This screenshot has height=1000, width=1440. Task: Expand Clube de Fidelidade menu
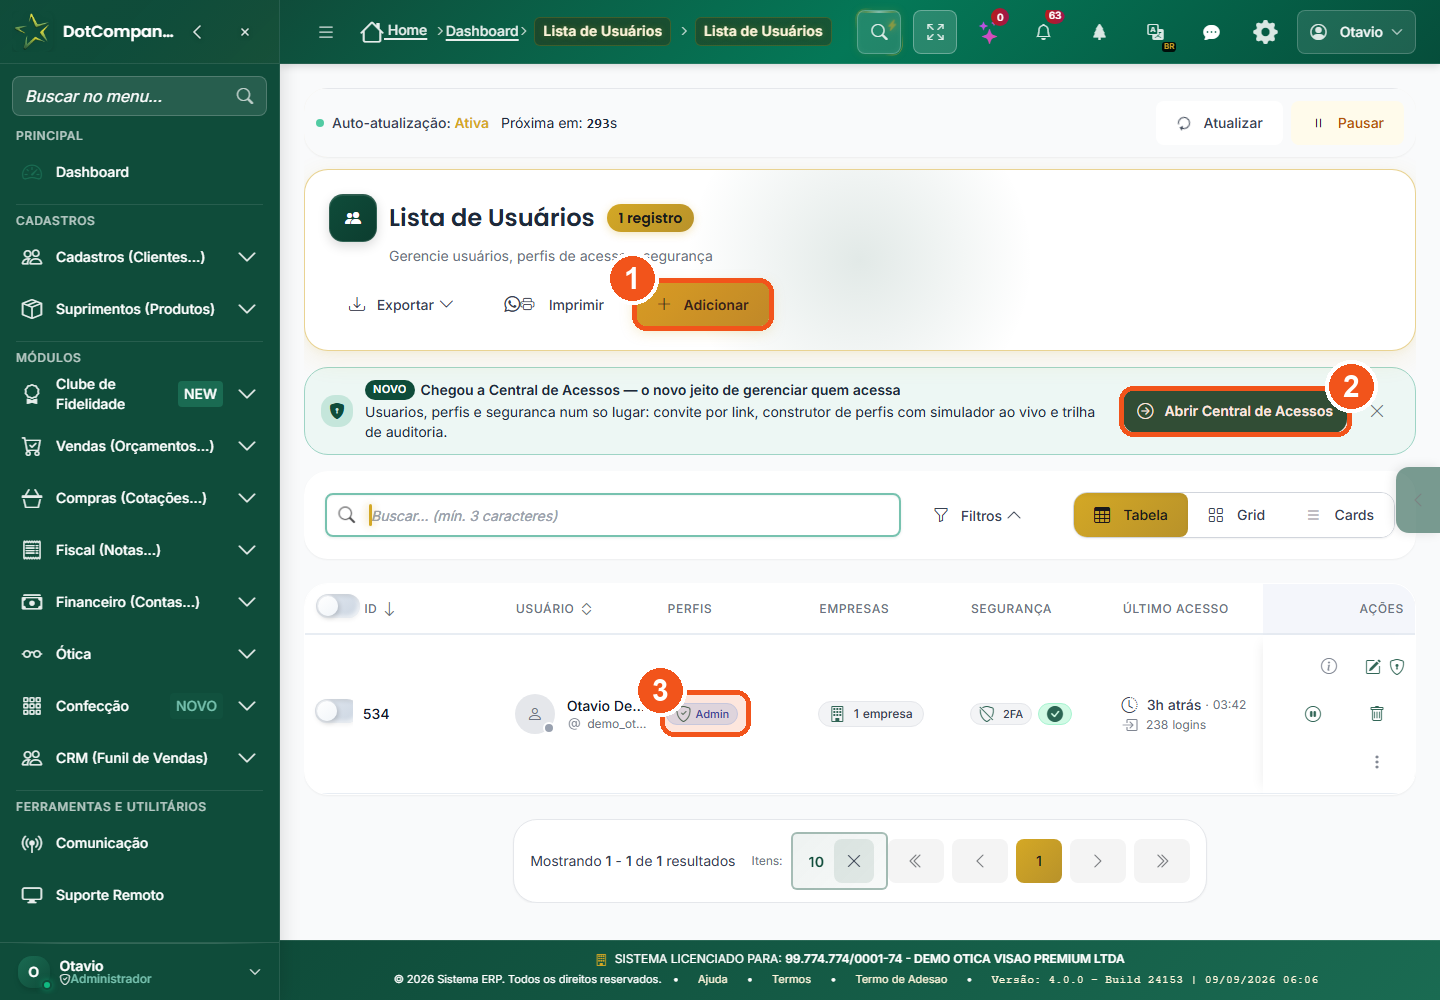(x=139, y=394)
